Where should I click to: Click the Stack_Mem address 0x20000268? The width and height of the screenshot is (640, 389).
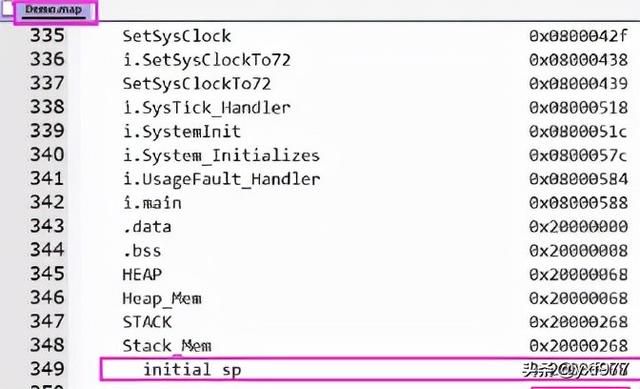[578, 346]
